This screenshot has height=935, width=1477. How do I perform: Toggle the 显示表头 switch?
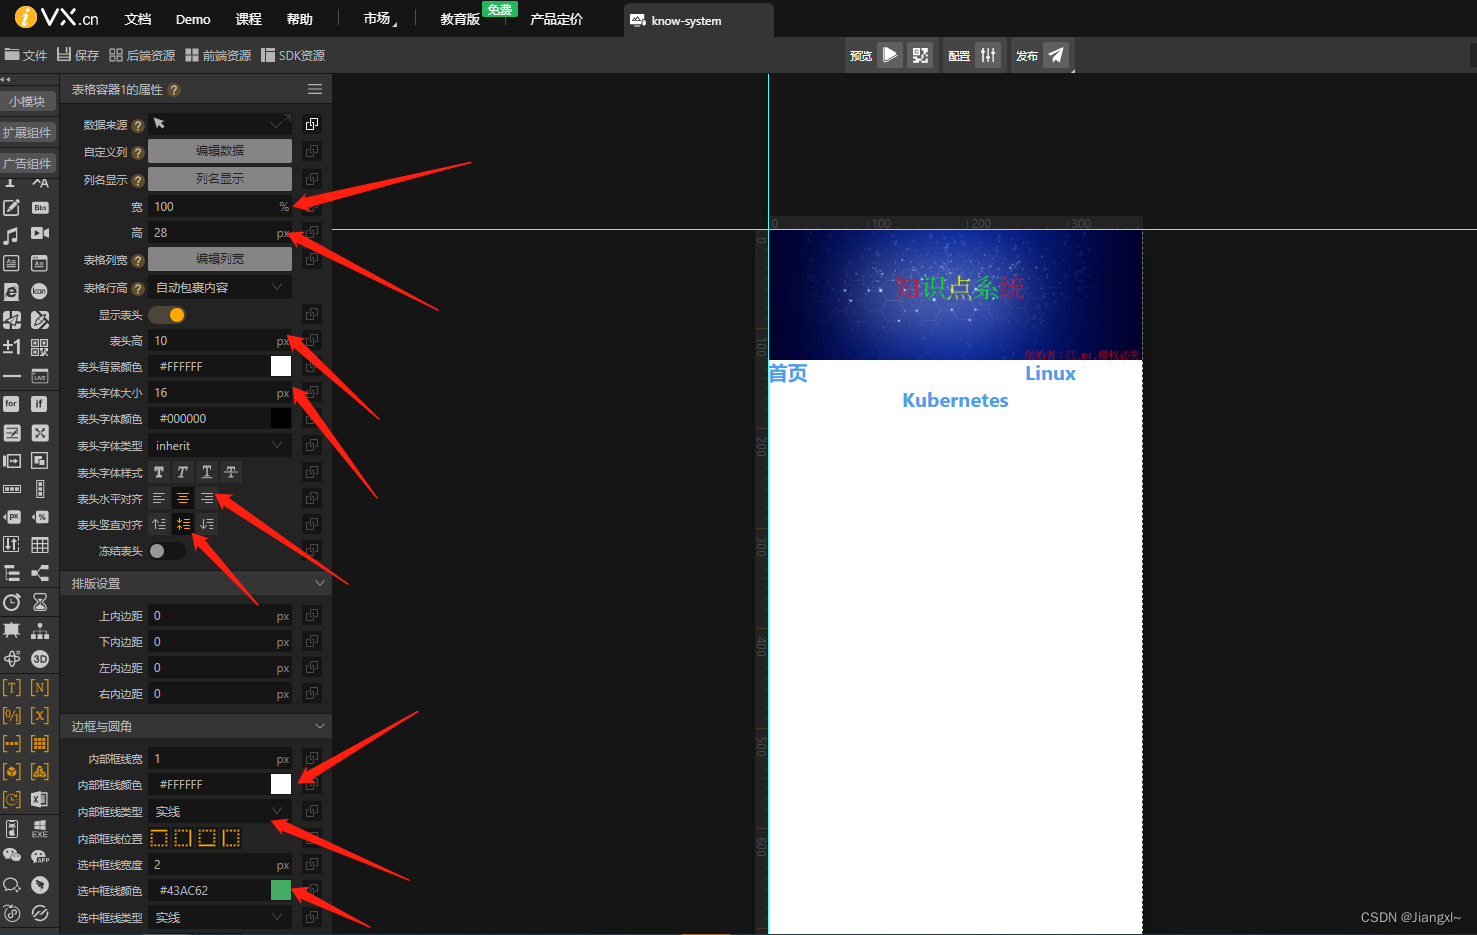tap(167, 315)
